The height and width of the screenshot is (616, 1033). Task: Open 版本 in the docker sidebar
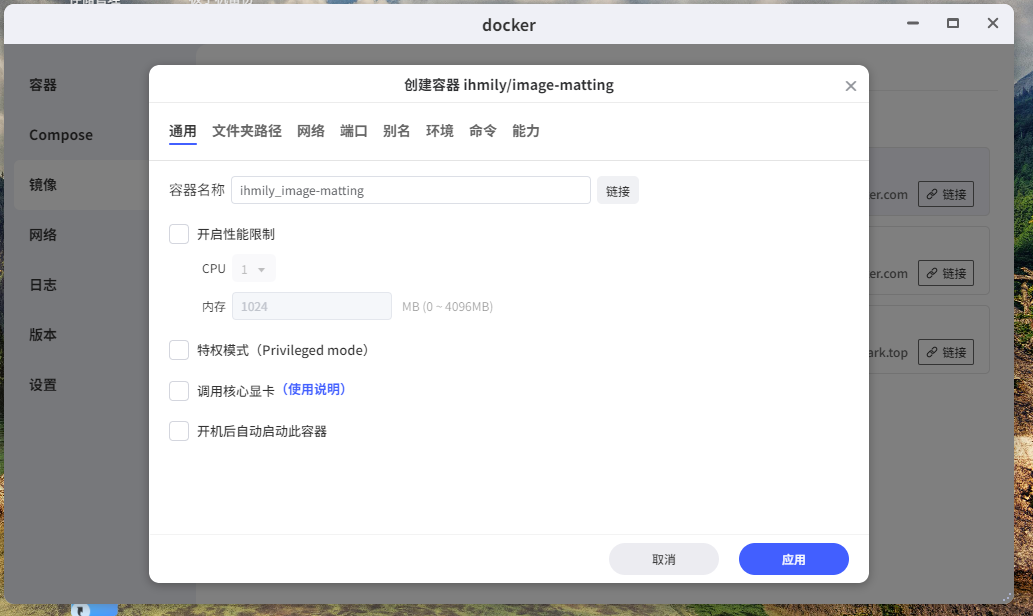click(x=43, y=335)
